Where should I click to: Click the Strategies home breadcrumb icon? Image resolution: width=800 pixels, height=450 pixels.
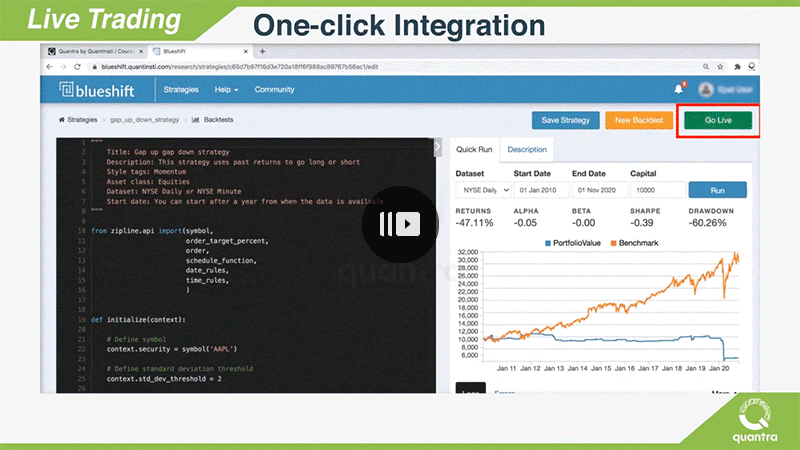tap(62, 120)
